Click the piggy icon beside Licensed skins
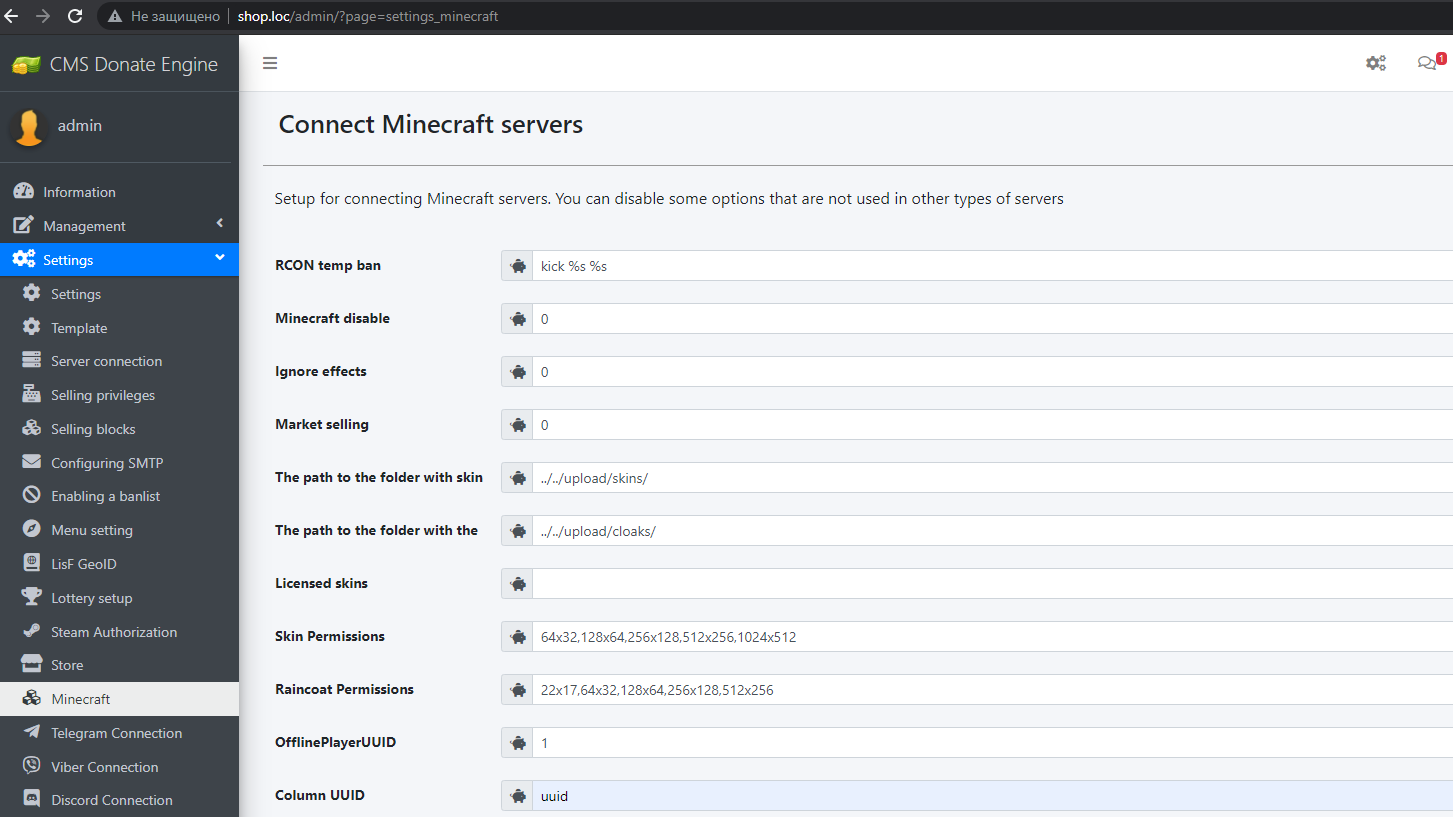The height and width of the screenshot is (817, 1453). (x=518, y=584)
